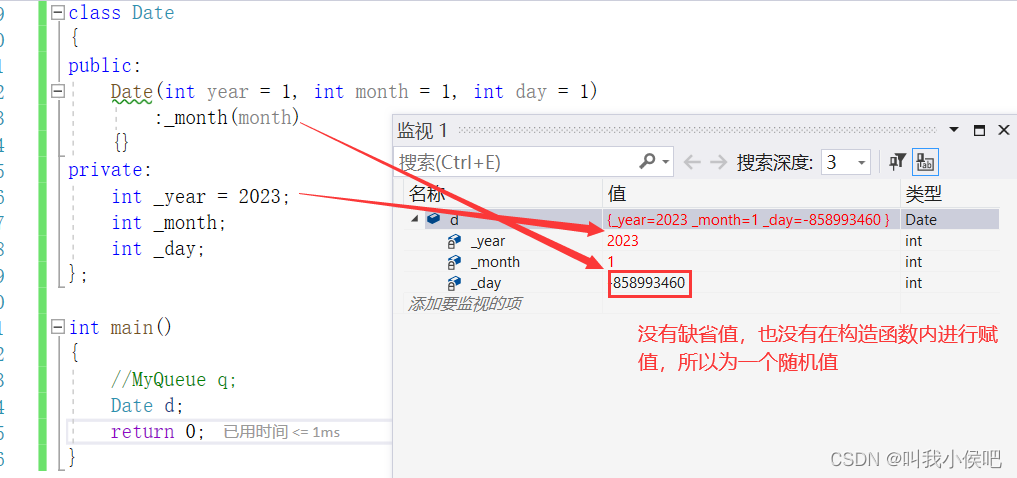
Task: Click the int type cell of _year
Action: 913,241
